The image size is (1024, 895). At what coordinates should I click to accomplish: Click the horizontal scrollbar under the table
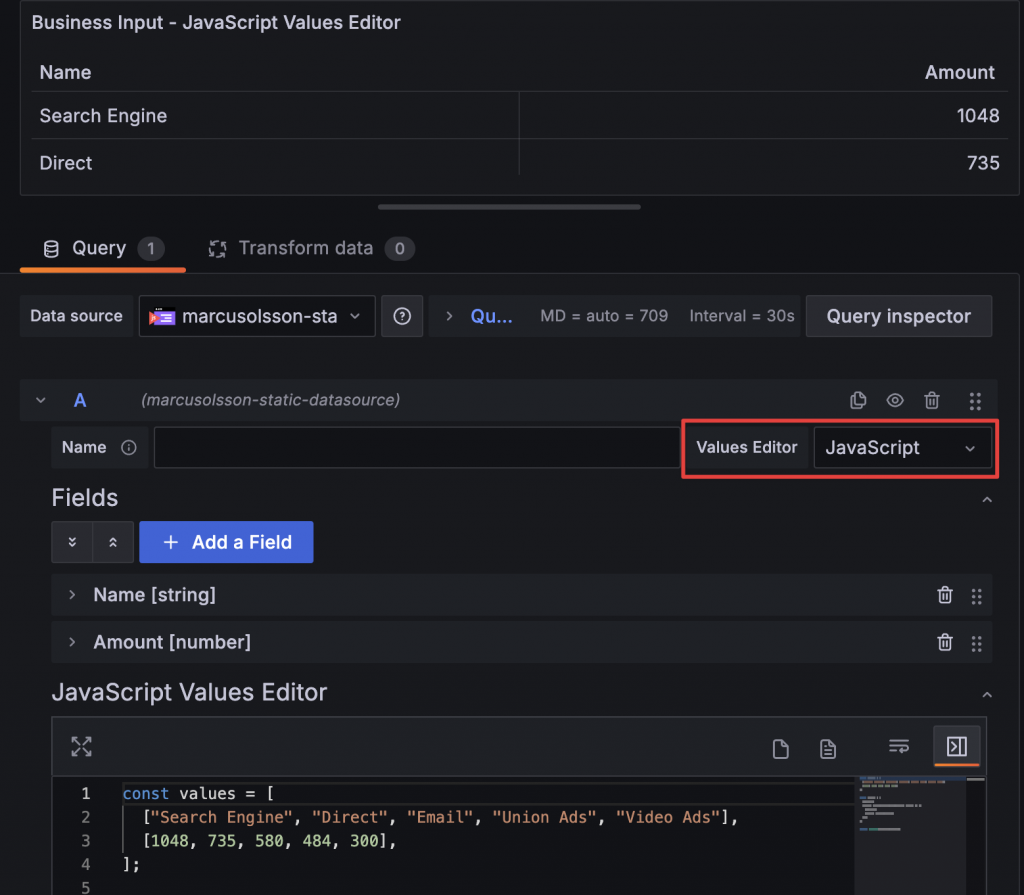[509, 207]
